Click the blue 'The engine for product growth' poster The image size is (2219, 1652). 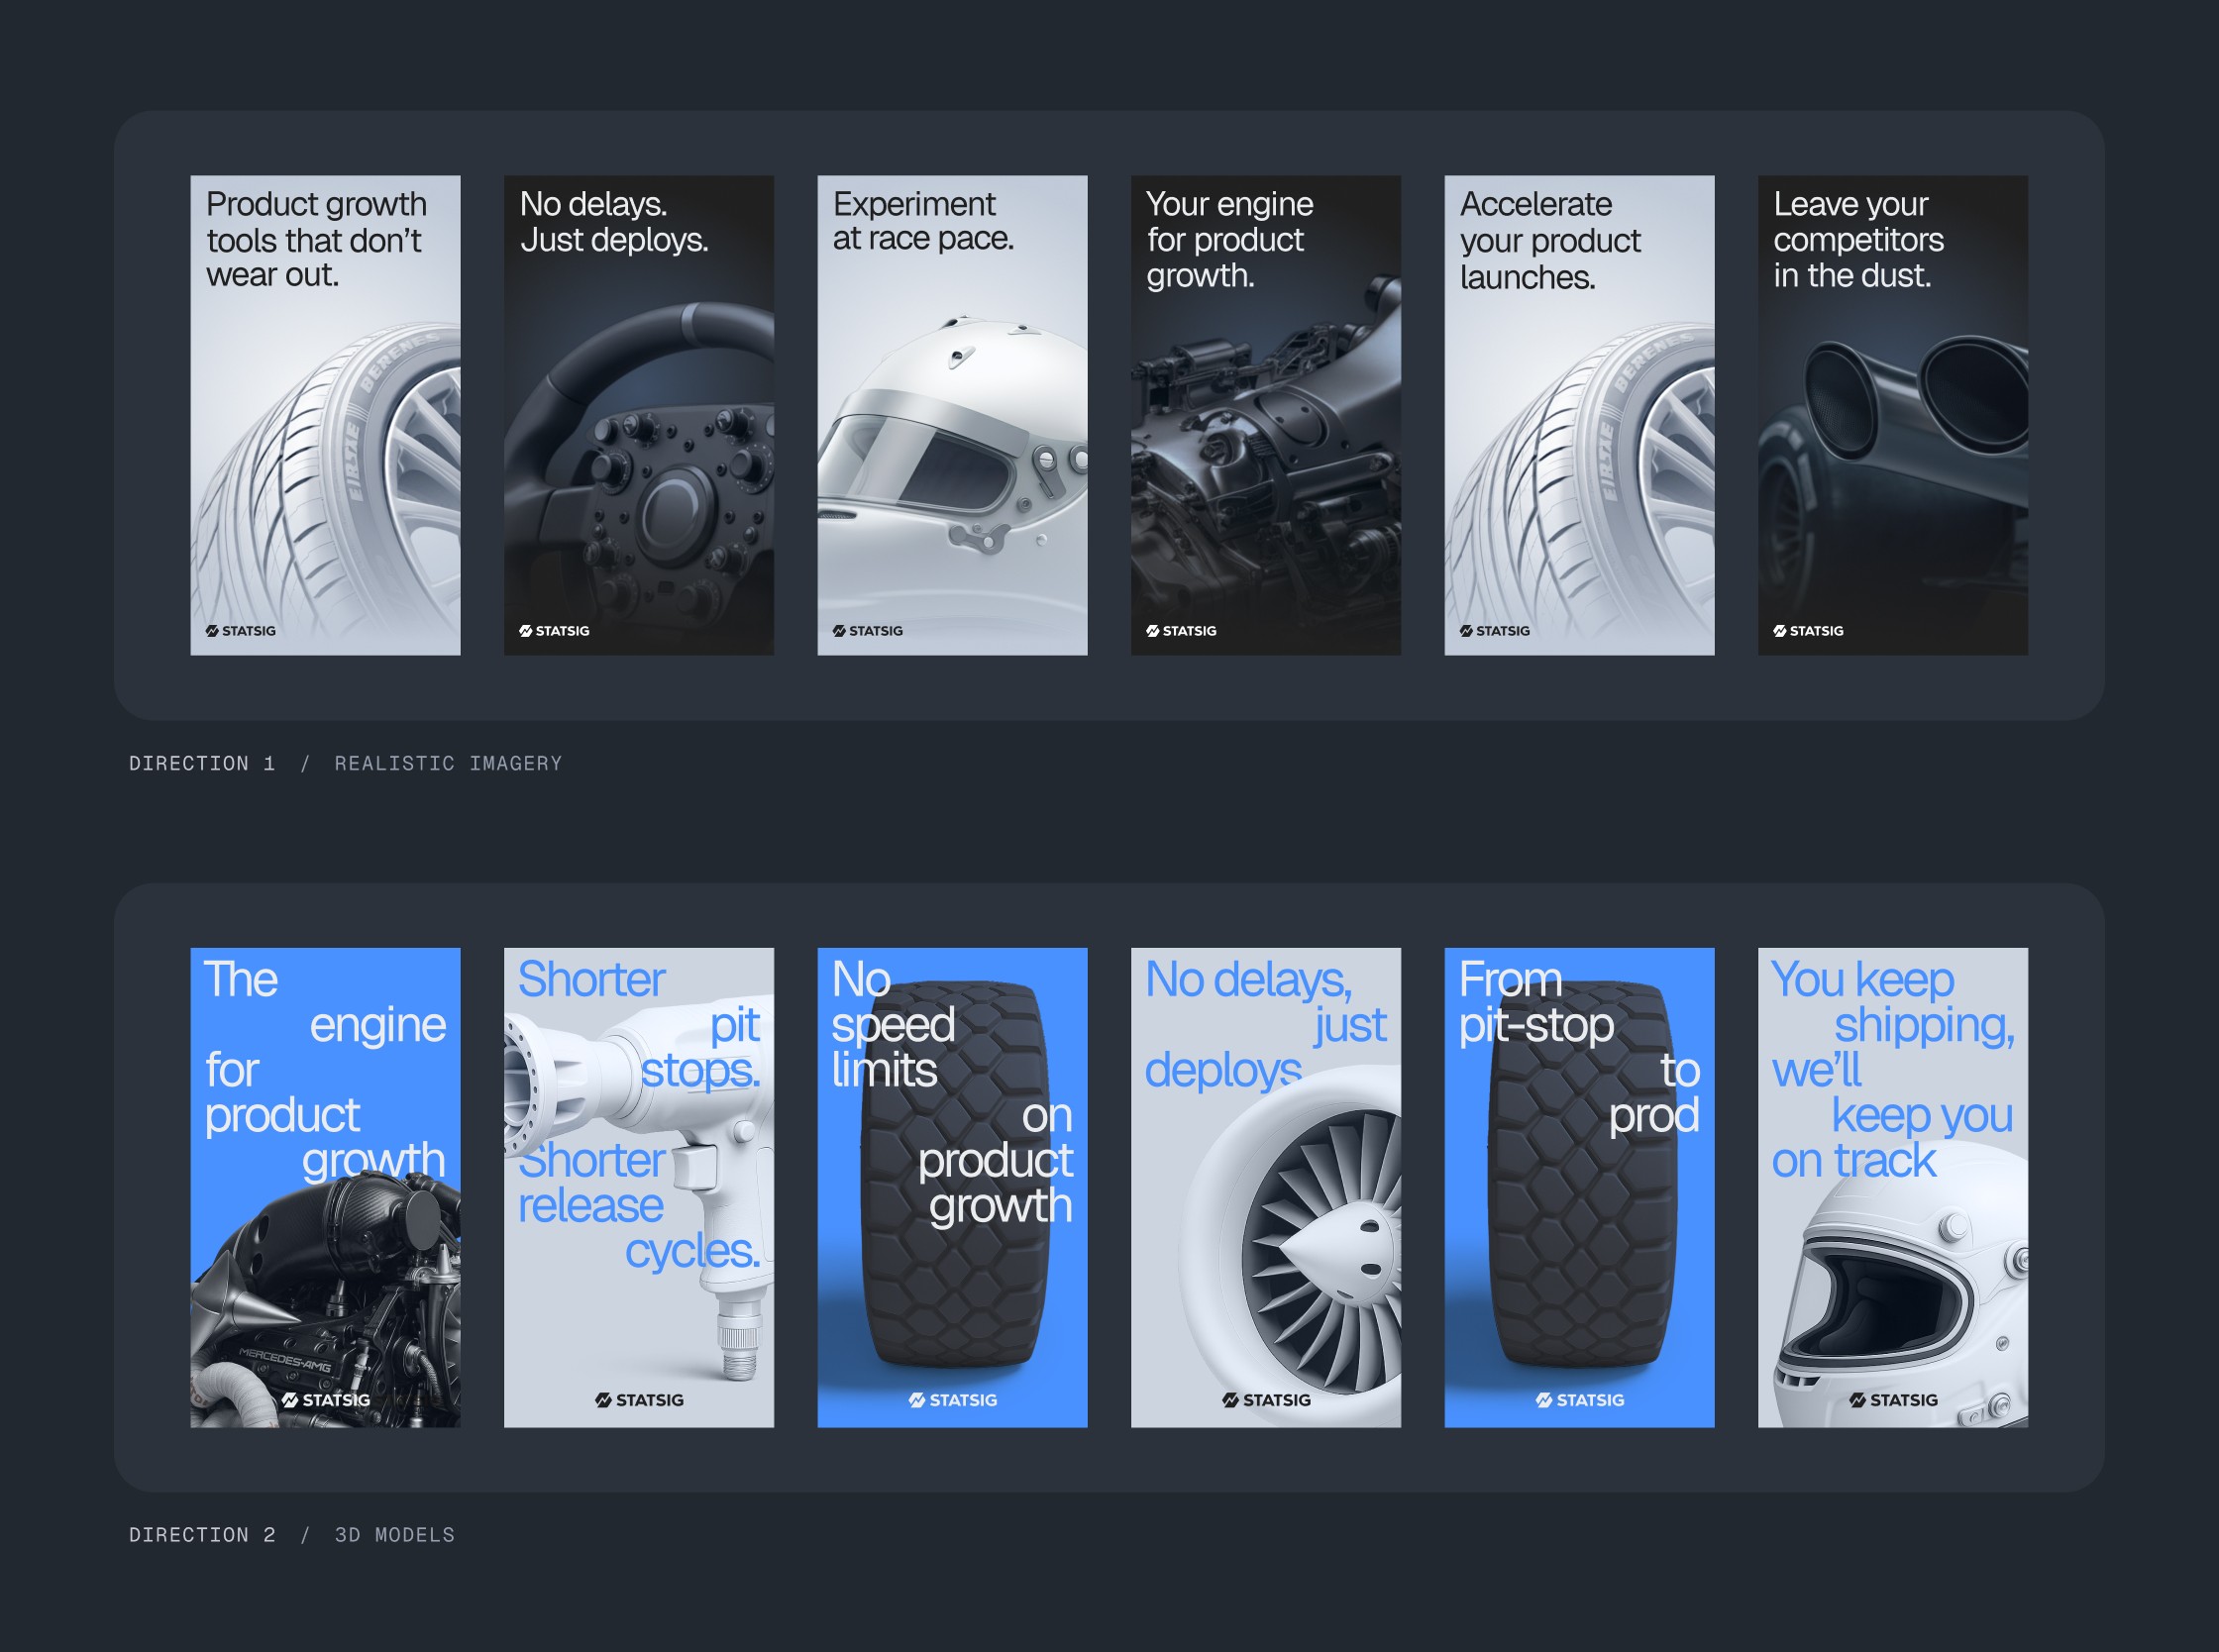point(325,1187)
